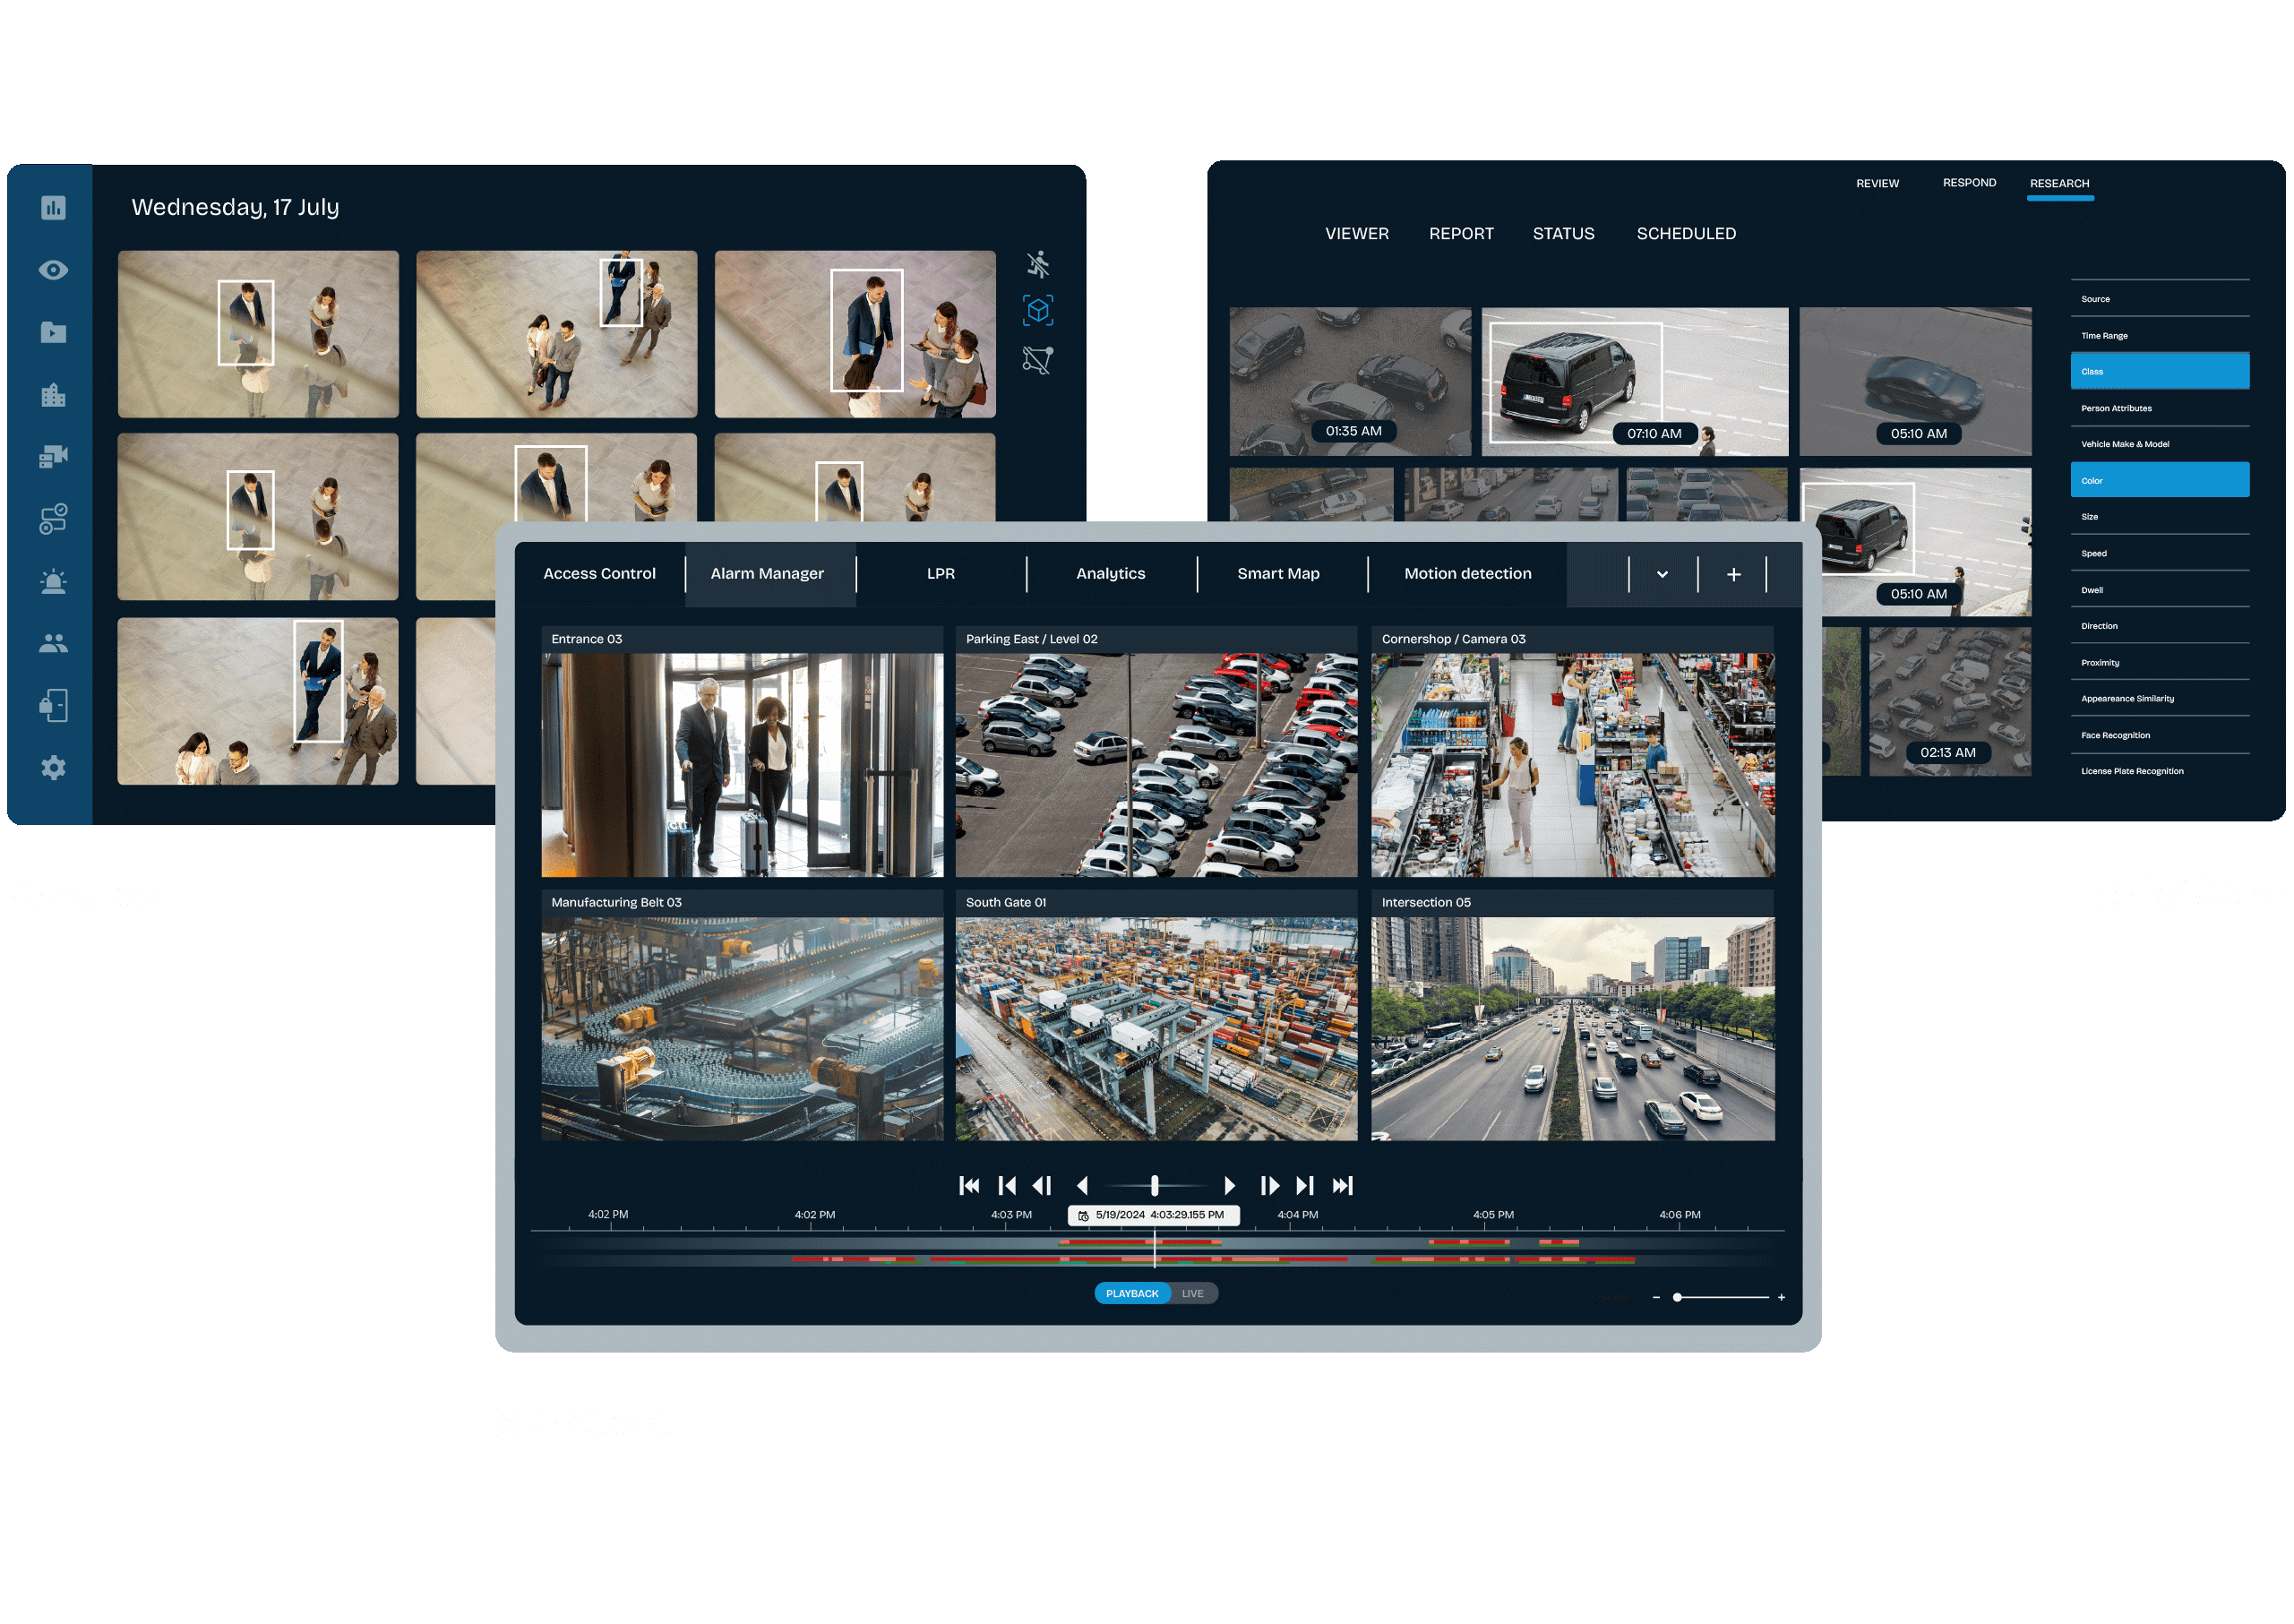Click the plus button to add tab
2294x1624 pixels.
(x=1733, y=574)
